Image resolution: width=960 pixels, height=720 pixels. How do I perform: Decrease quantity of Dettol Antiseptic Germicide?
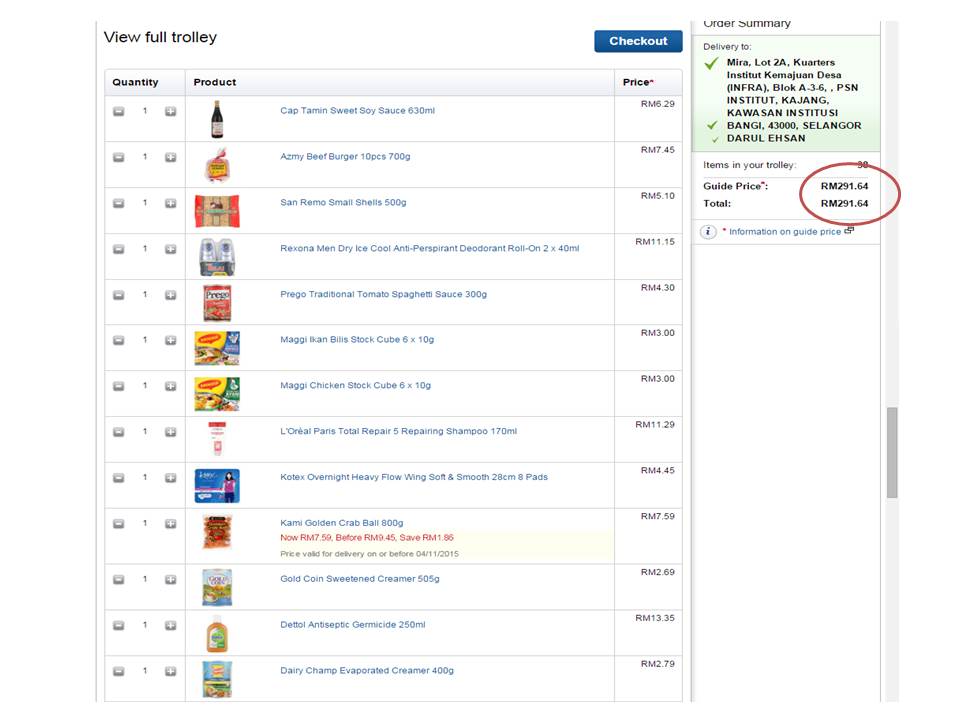tap(119, 626)
